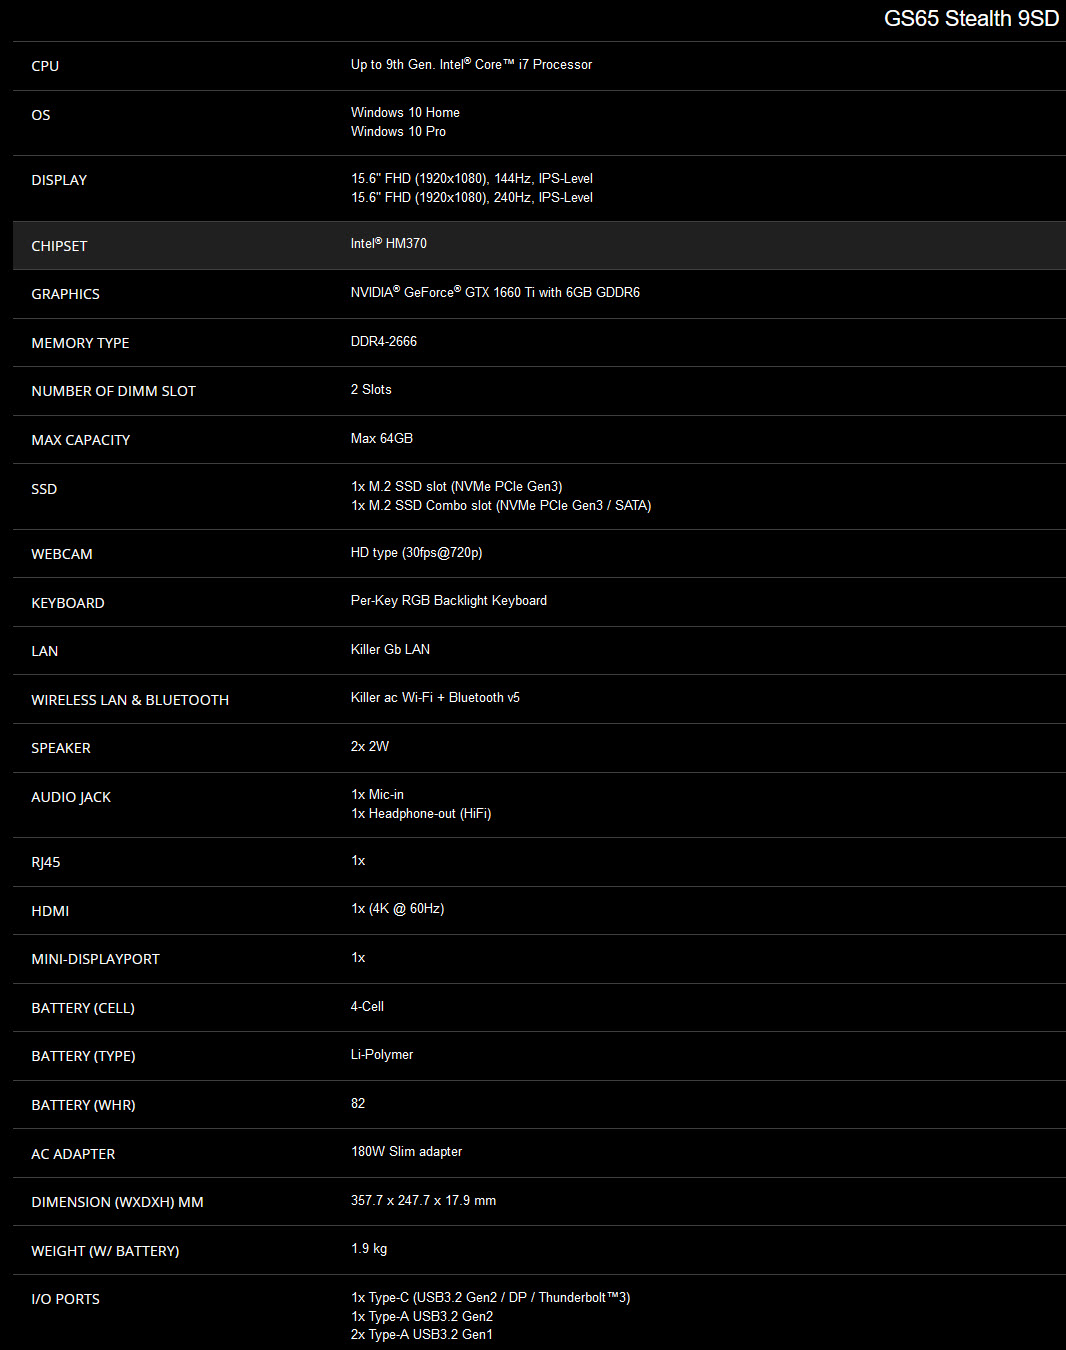Select the HDMI row label
The width and height of the screenshot is (1066, 1350).
(x=50, y=911)
